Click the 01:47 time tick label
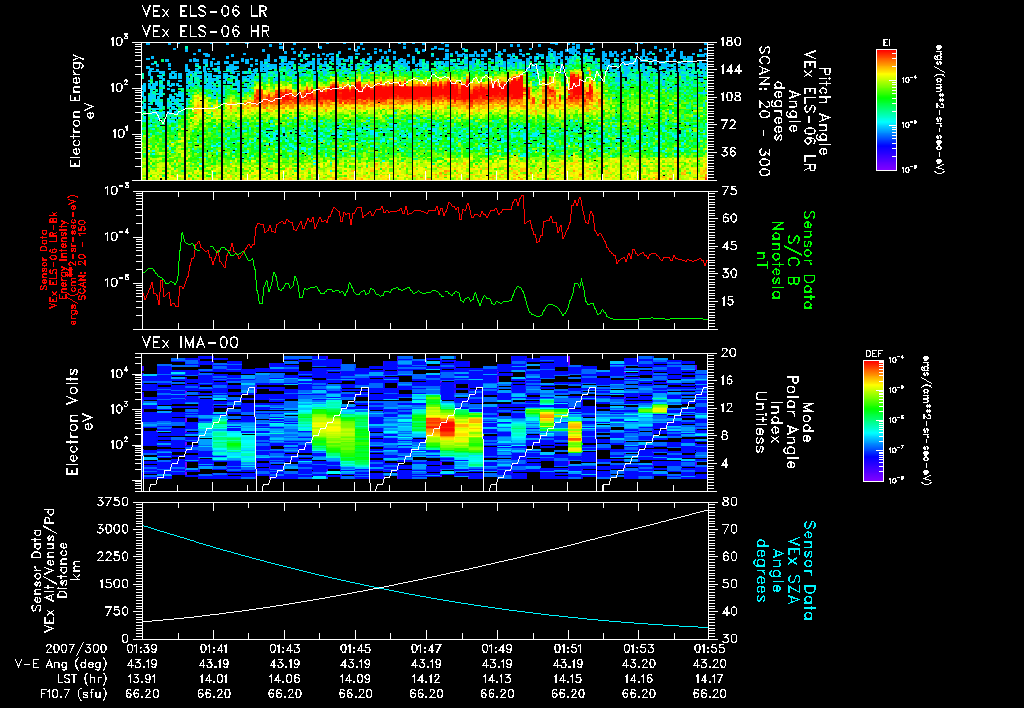 click(426, 649)
